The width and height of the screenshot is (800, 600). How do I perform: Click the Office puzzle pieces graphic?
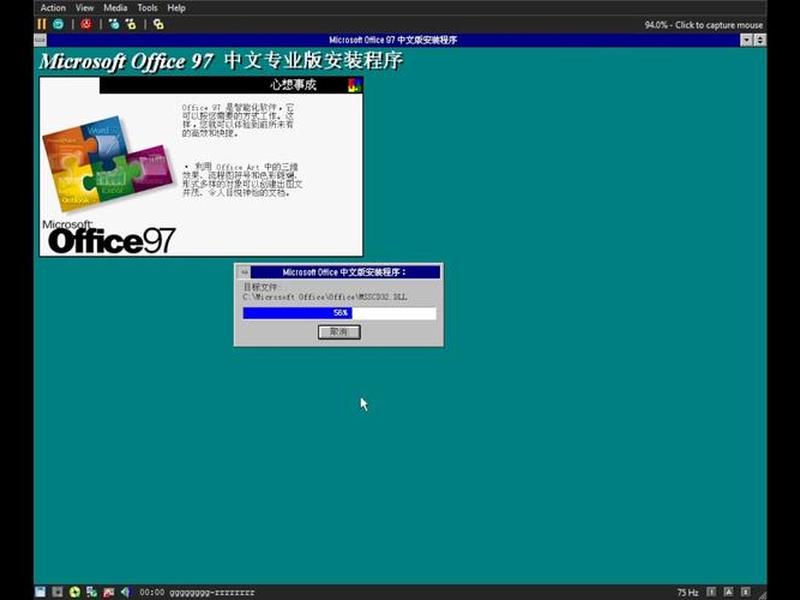pyautogui.click(x=108, y=162)
